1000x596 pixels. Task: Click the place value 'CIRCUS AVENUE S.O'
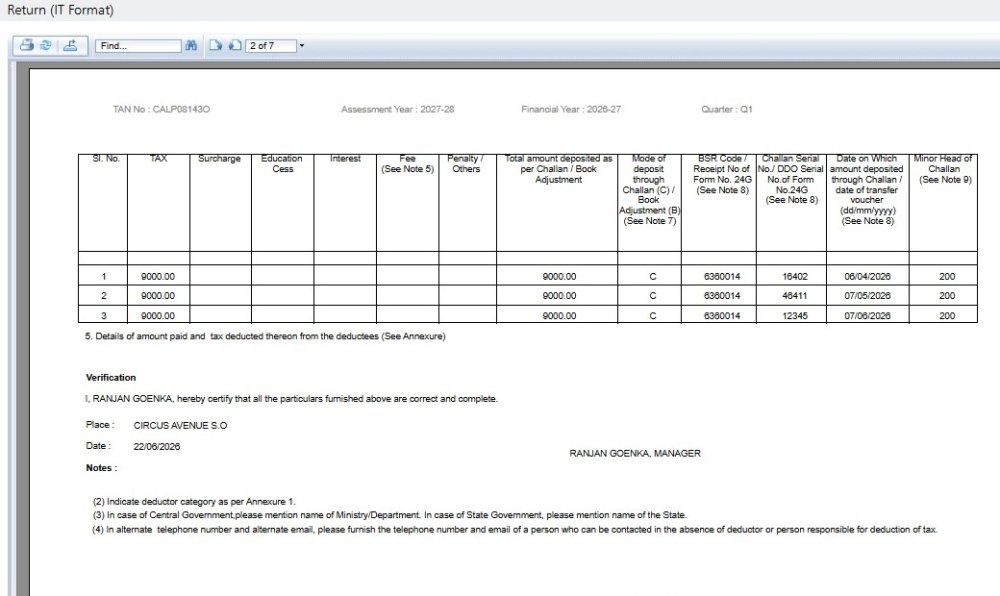pos(180,425)
